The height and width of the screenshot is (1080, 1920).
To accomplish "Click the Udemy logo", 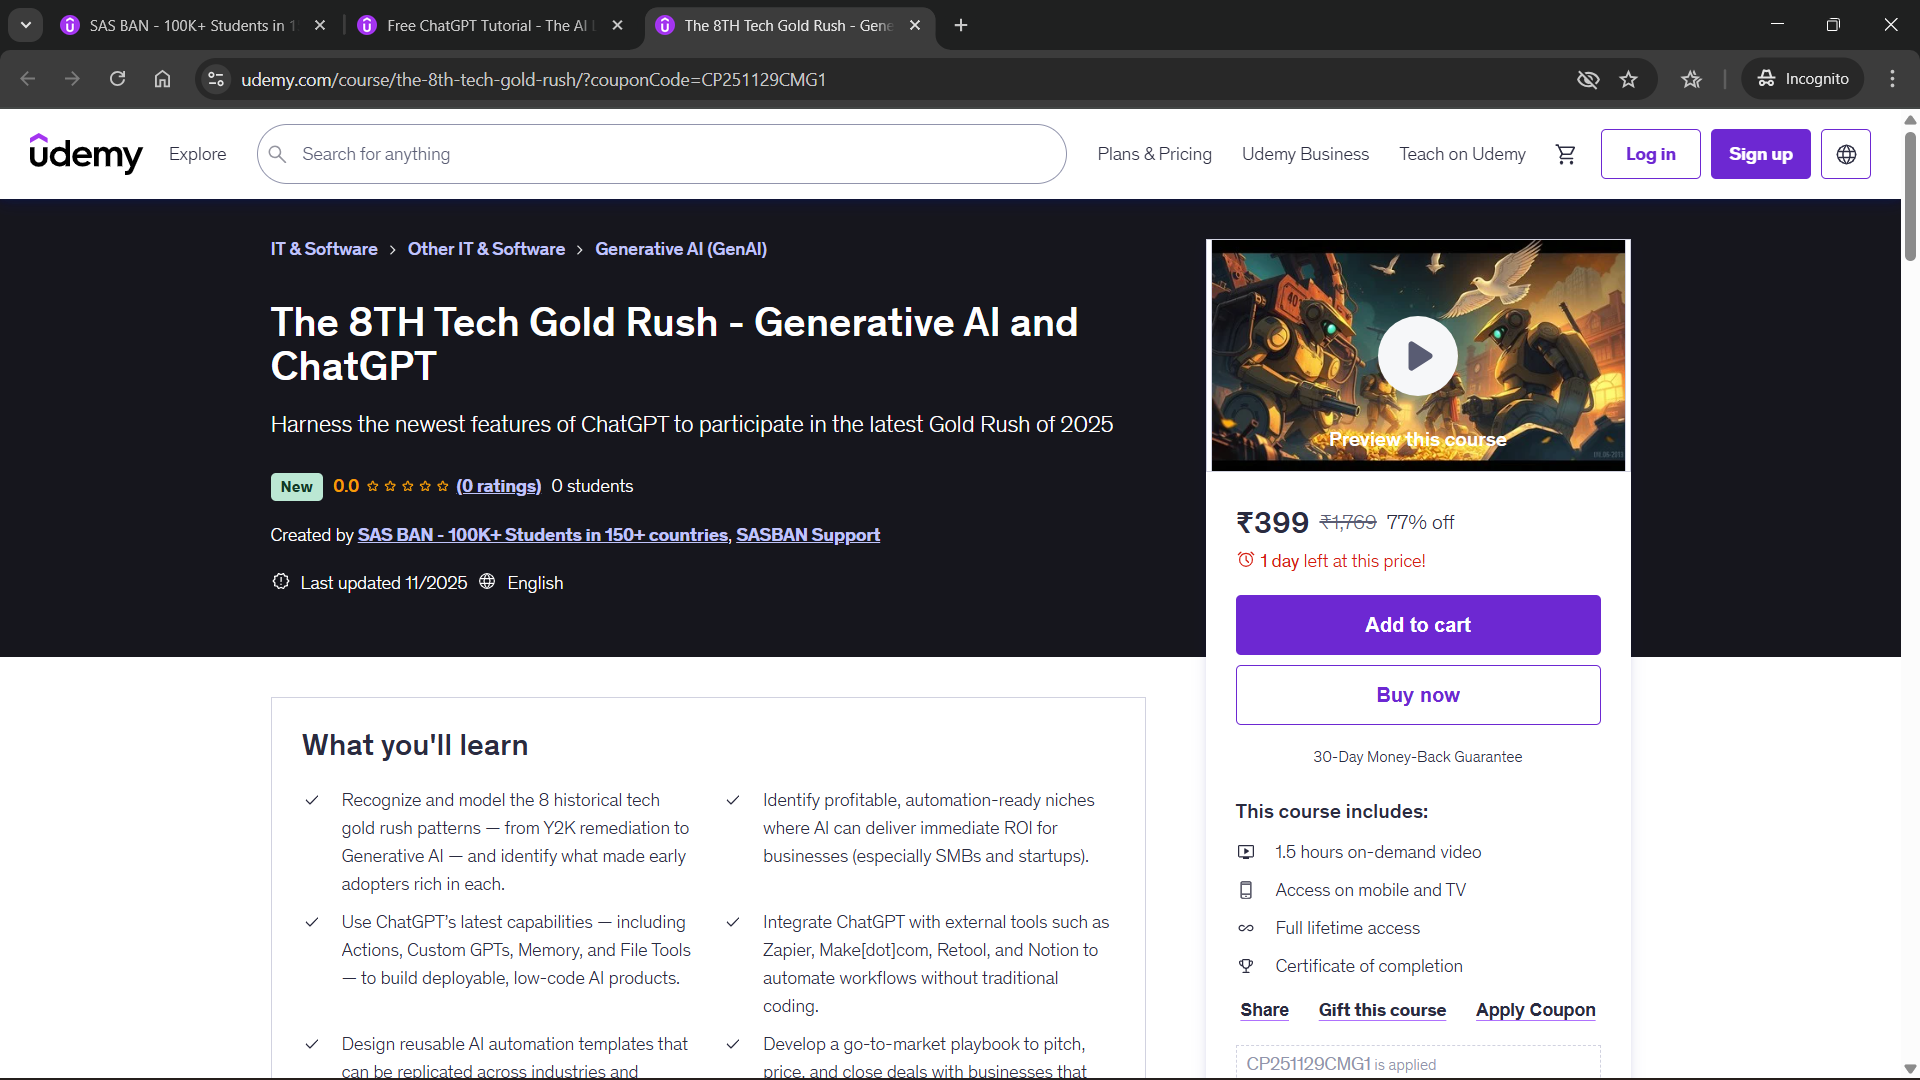I will coord(86,154).
